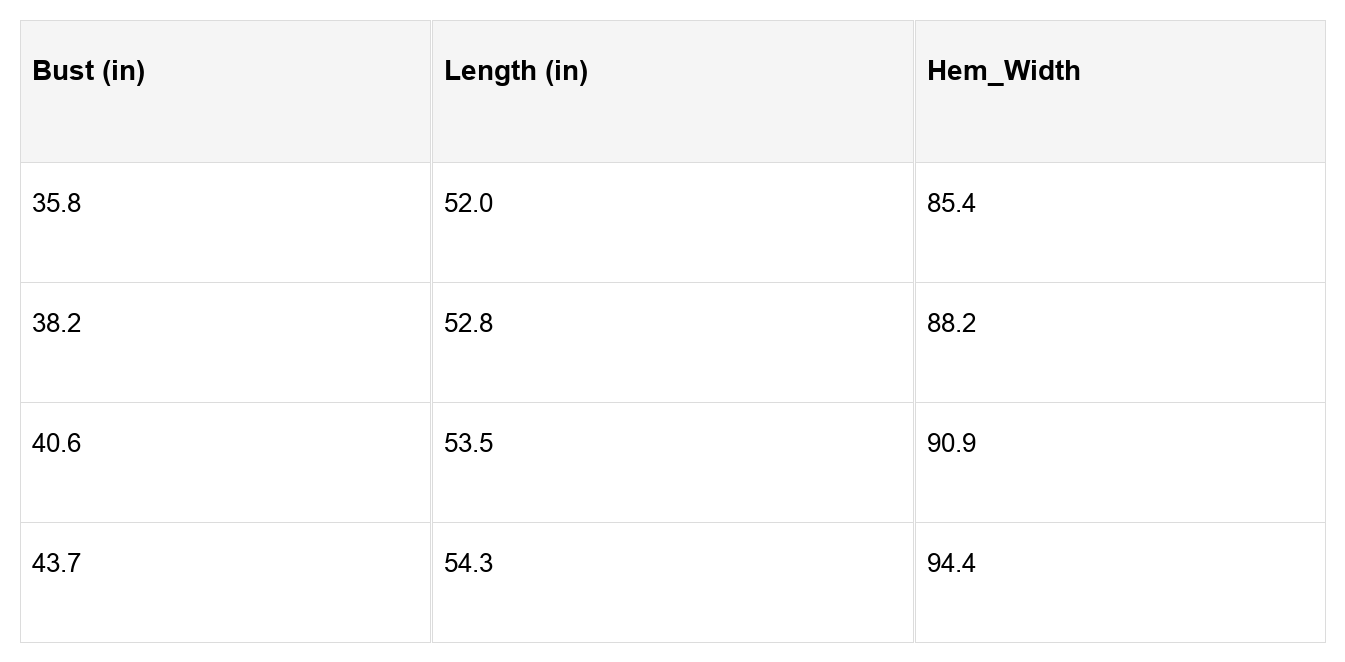Select the cell with bust 40.6
Image resolution: width=1345 pixels, height=662 pixels.
pos(56,444)
